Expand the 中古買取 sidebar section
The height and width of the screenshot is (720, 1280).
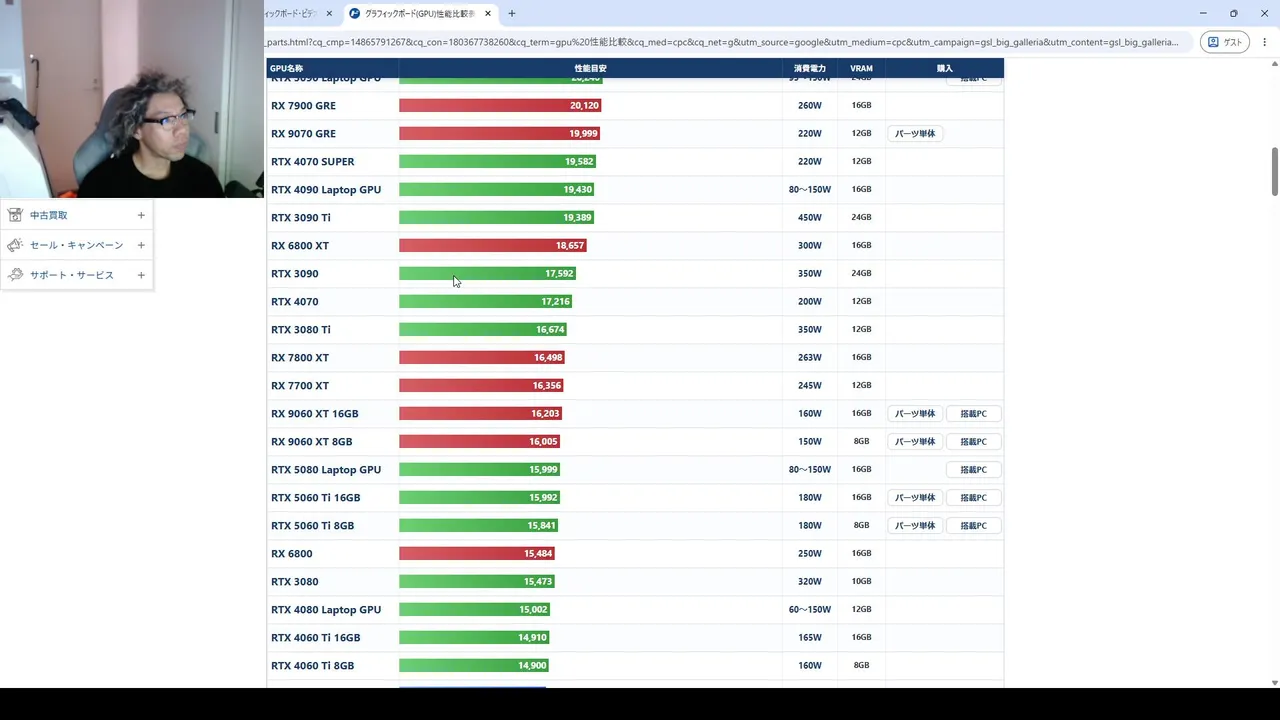pos(141,215)
